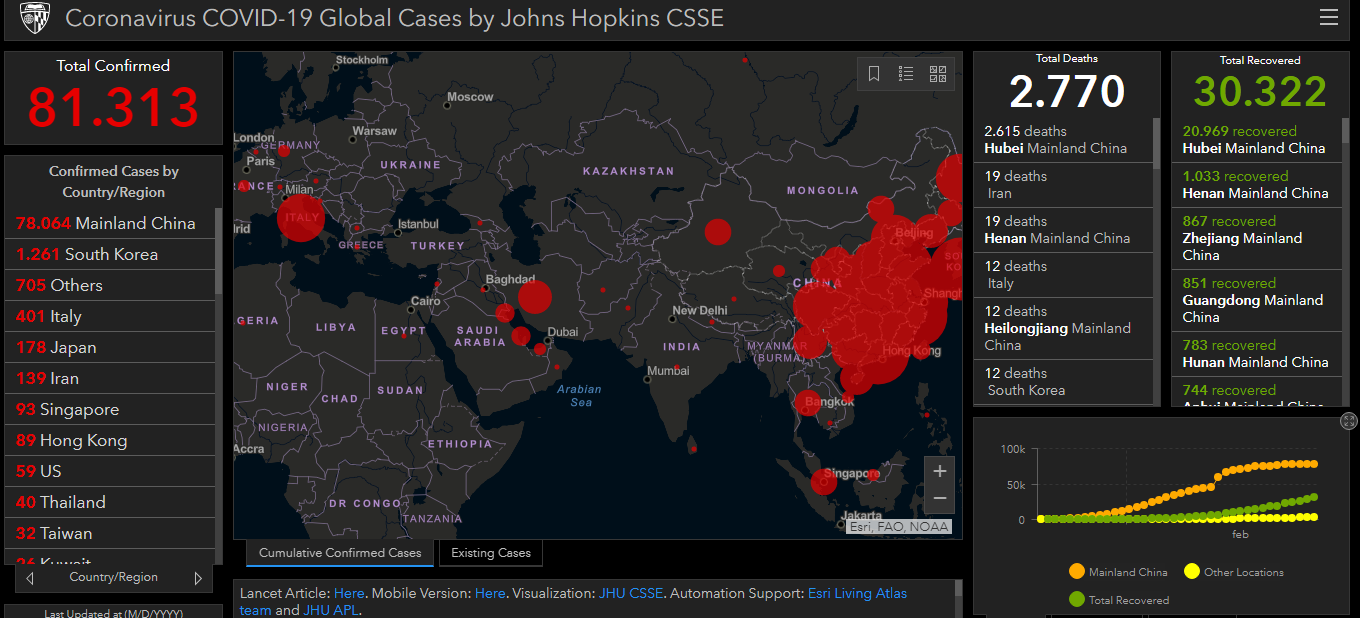Select 12 deaths South Korea entry
Screen dimensions: 1360x618
(1063, 382)
